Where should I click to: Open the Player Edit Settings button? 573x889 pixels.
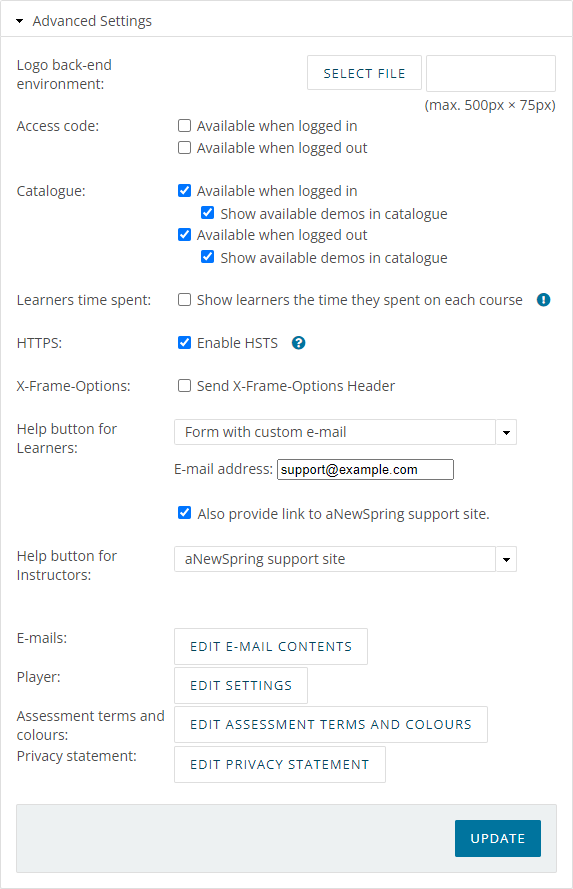pos(241,685)
